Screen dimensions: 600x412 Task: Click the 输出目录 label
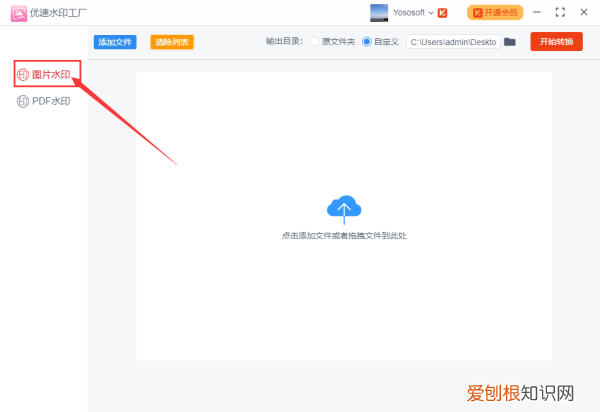coord(284,41)
